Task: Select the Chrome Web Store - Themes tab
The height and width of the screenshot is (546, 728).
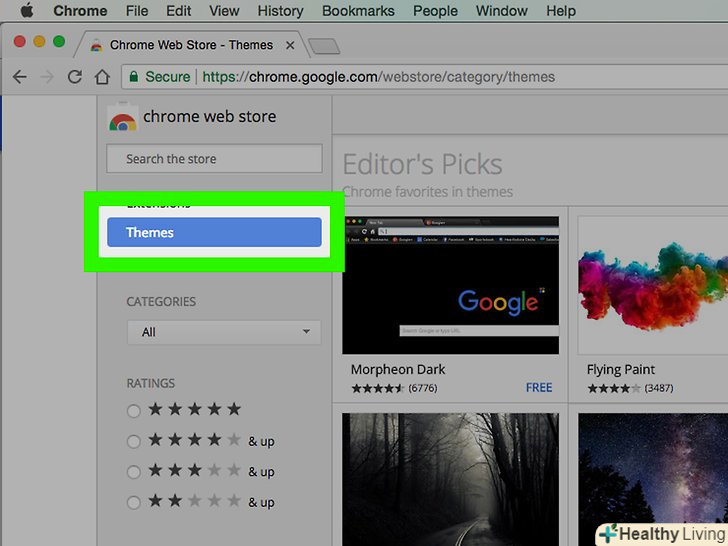Action: point(191,45)
